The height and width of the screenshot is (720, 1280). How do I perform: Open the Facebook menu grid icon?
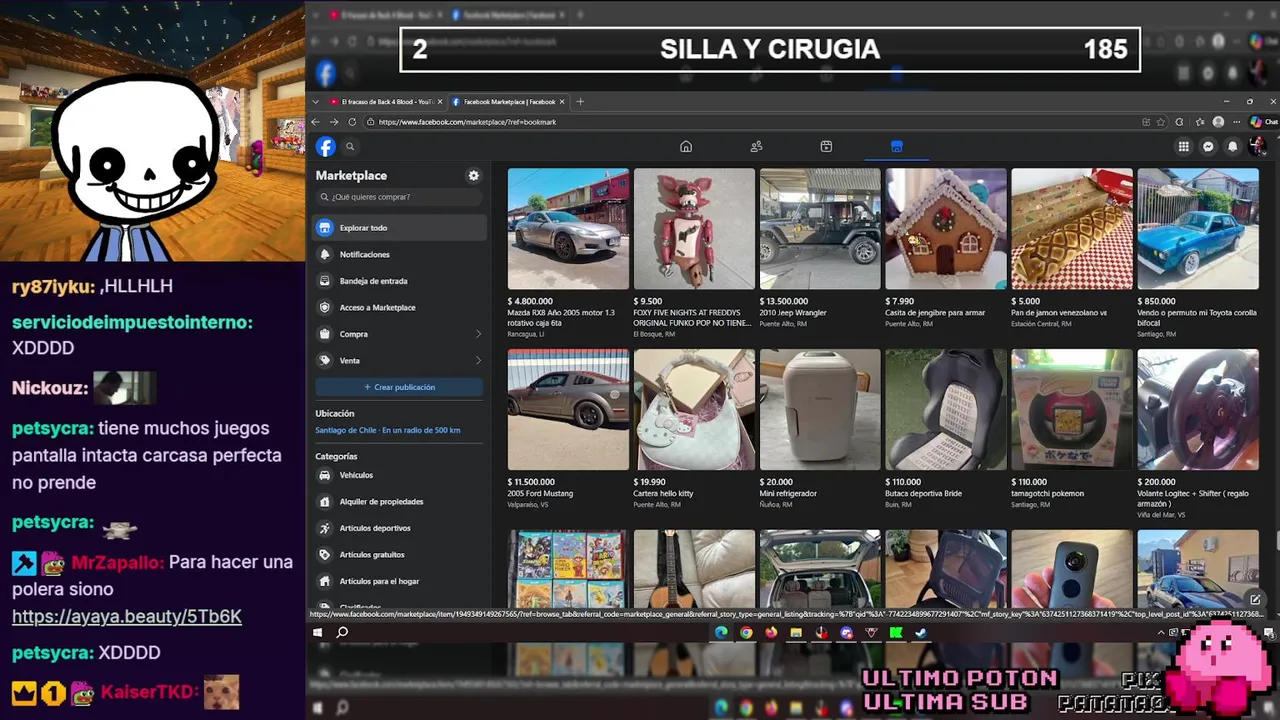(1184, 147)
